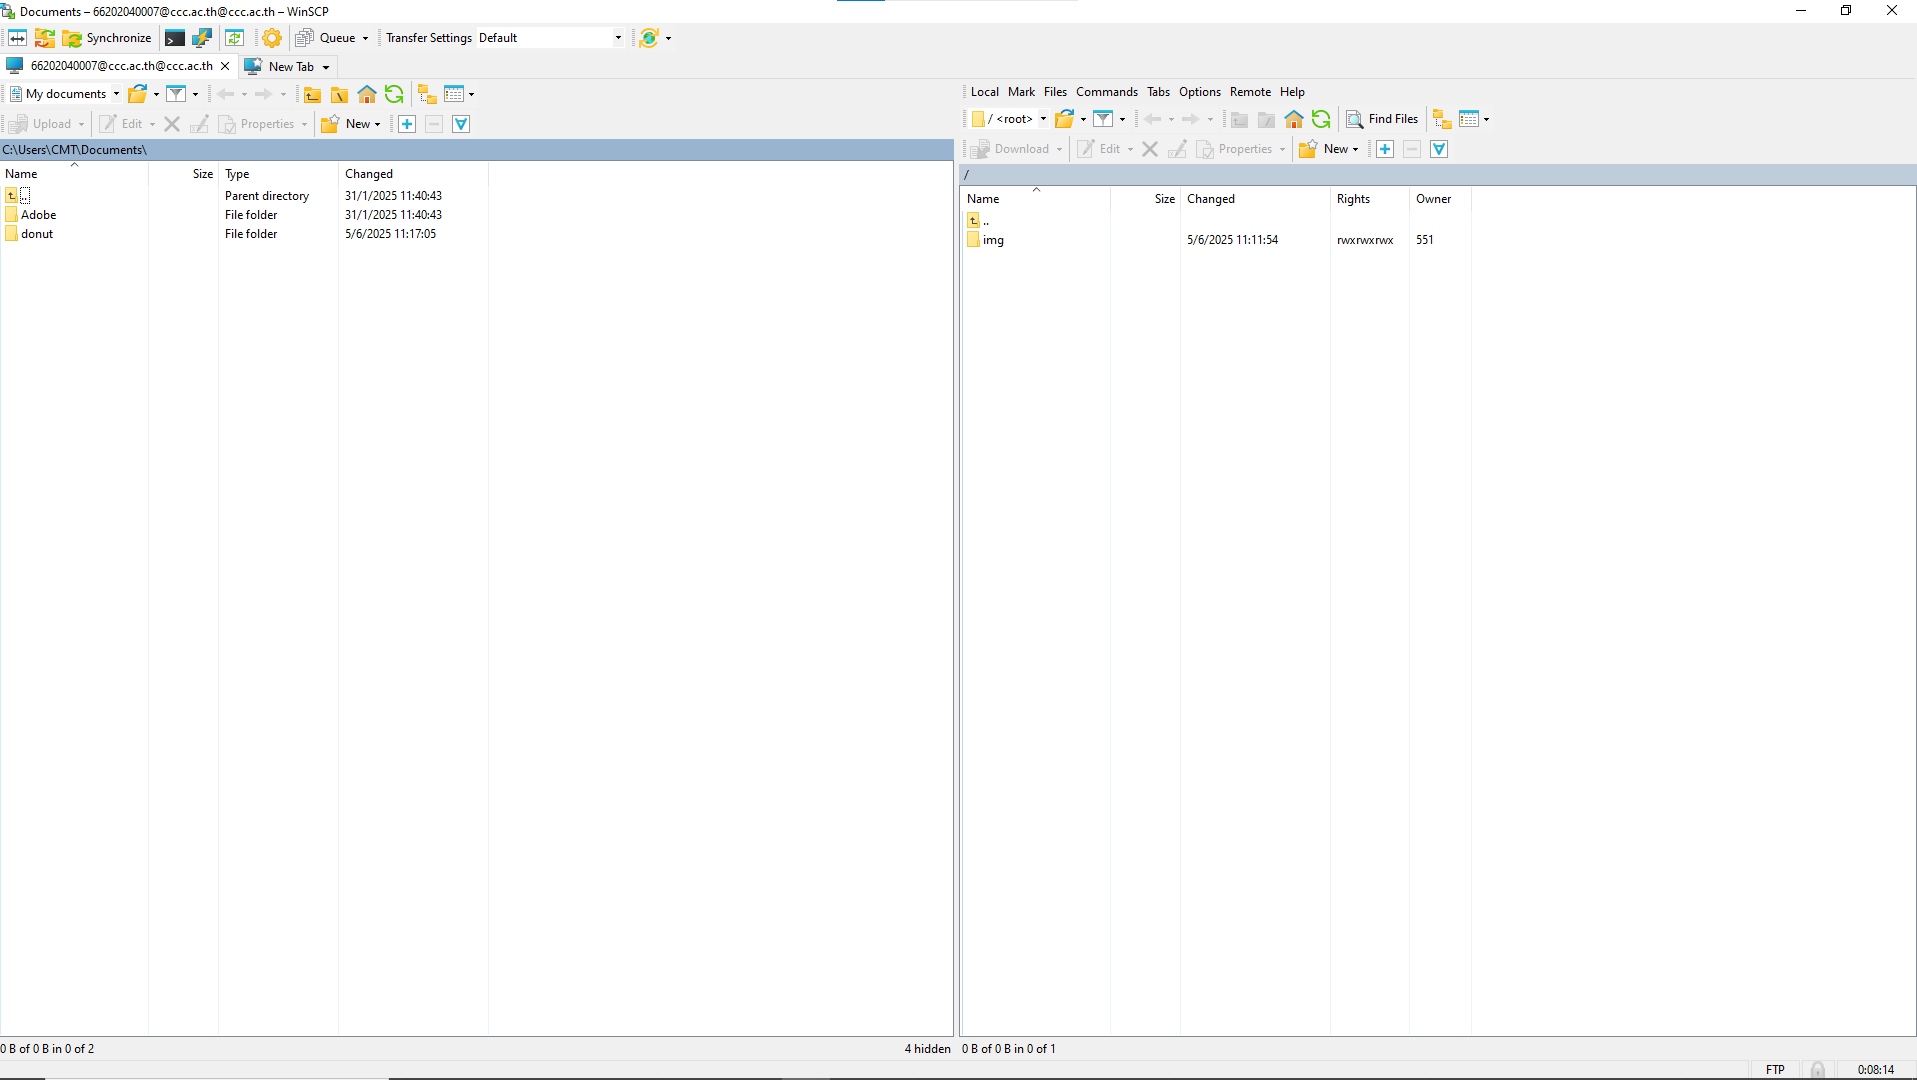Click session time 0:08:14 in status bar
The height and width of the screenshot is (1080, 1917).
click(x=1875, y=1070)
